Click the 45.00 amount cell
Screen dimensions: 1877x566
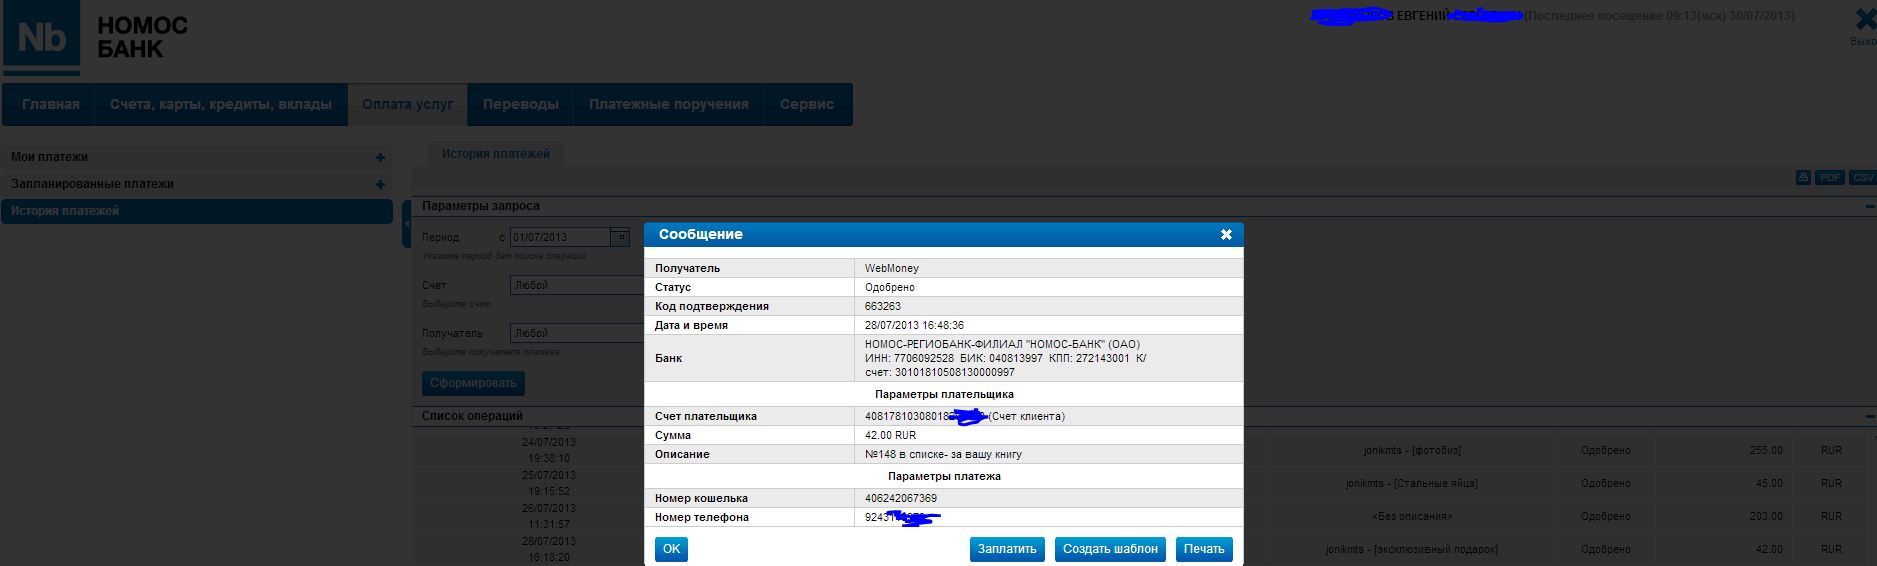(1769, 483)
